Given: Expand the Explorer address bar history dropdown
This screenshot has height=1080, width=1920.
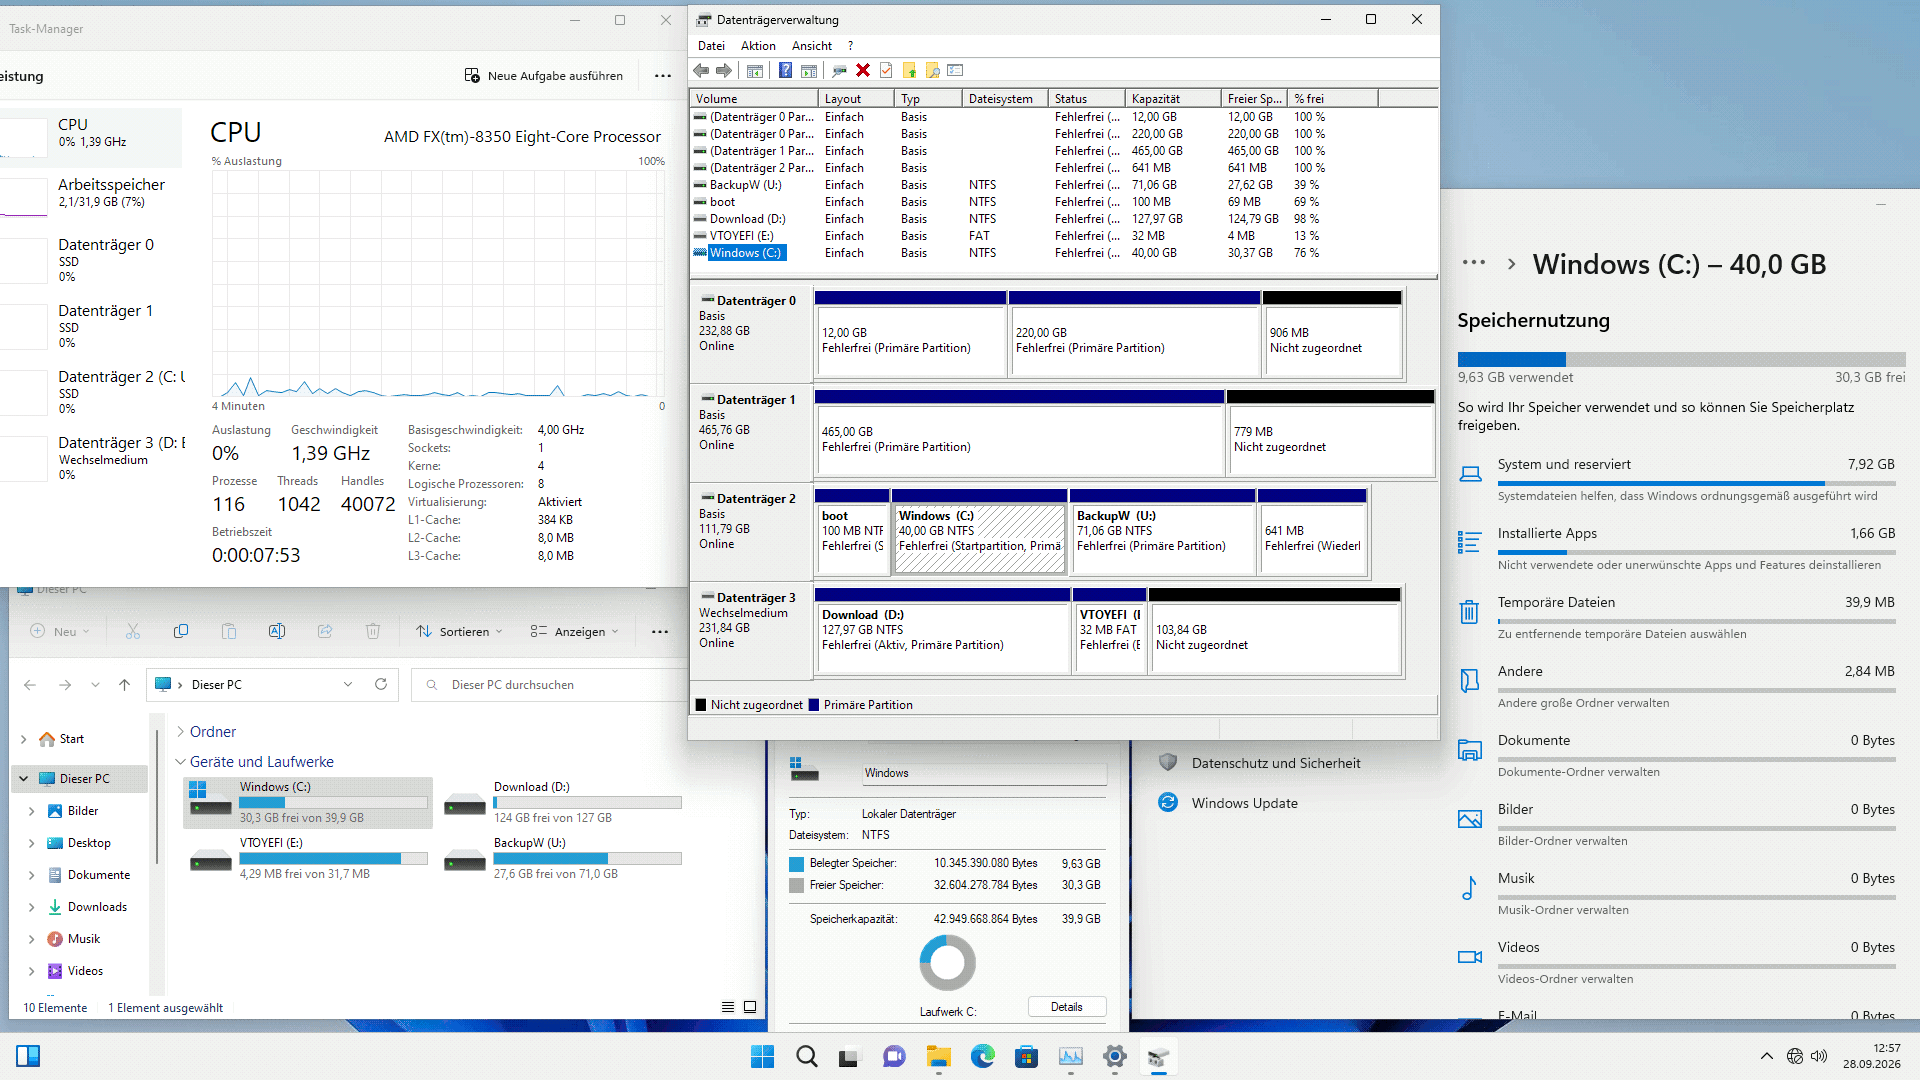Looking at the screenshot, I should point(348,685).
